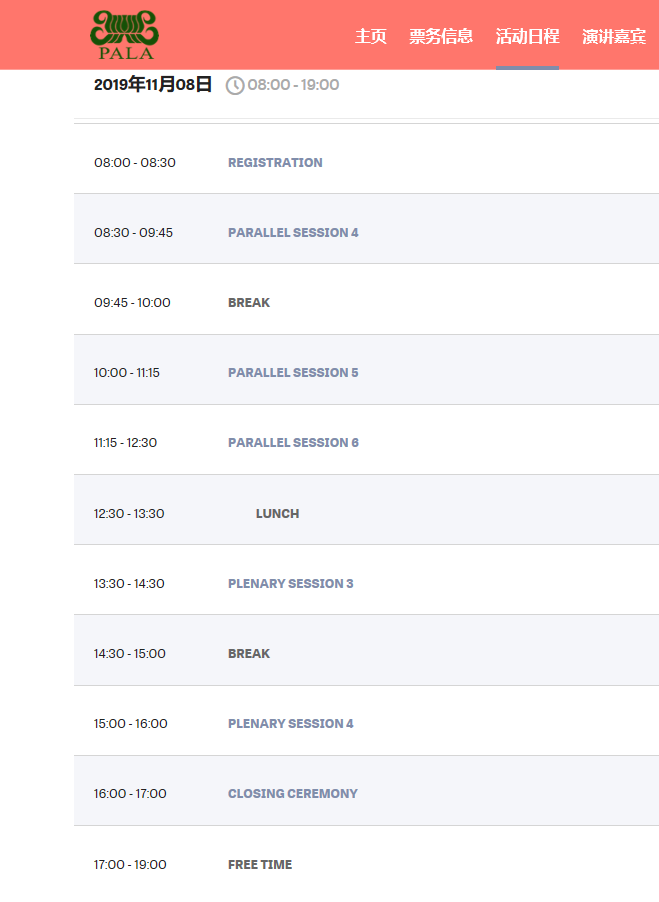659x902 pixels.
Task: Select the Plenary Session 4 link
Action: pos(290,724)
